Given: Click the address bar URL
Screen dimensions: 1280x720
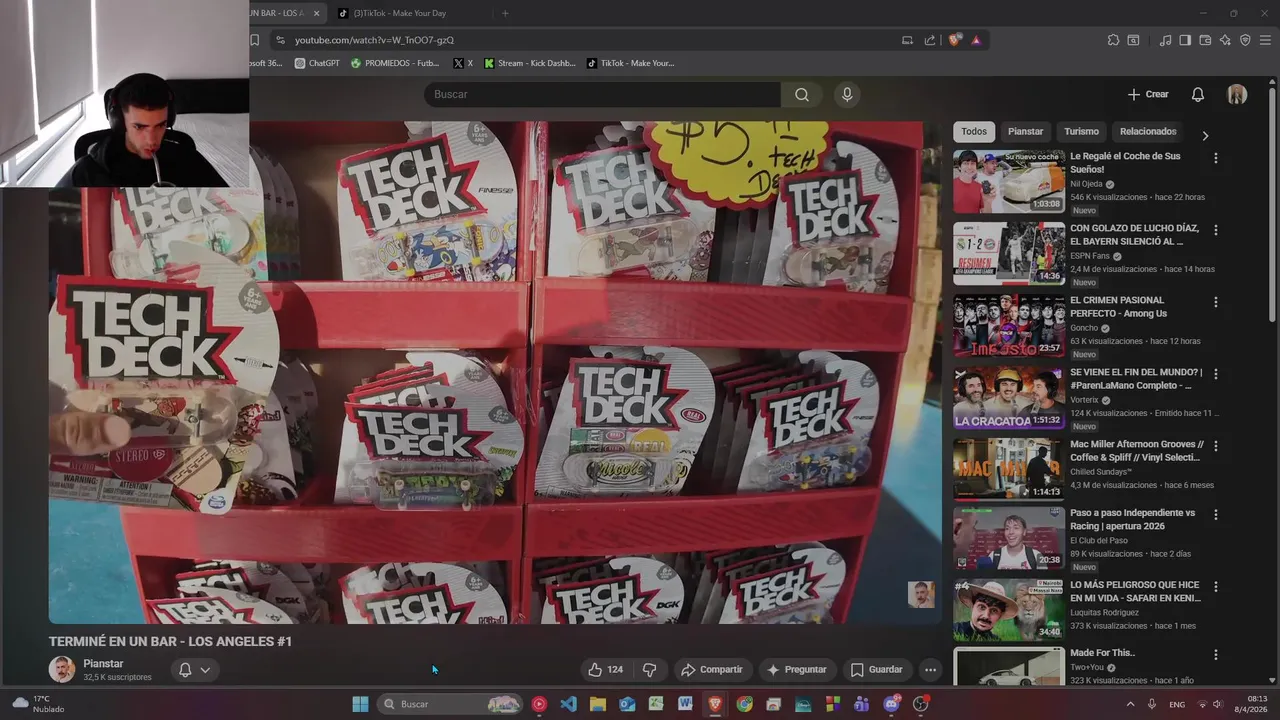Looking at the screenshot, I should 374,40.
